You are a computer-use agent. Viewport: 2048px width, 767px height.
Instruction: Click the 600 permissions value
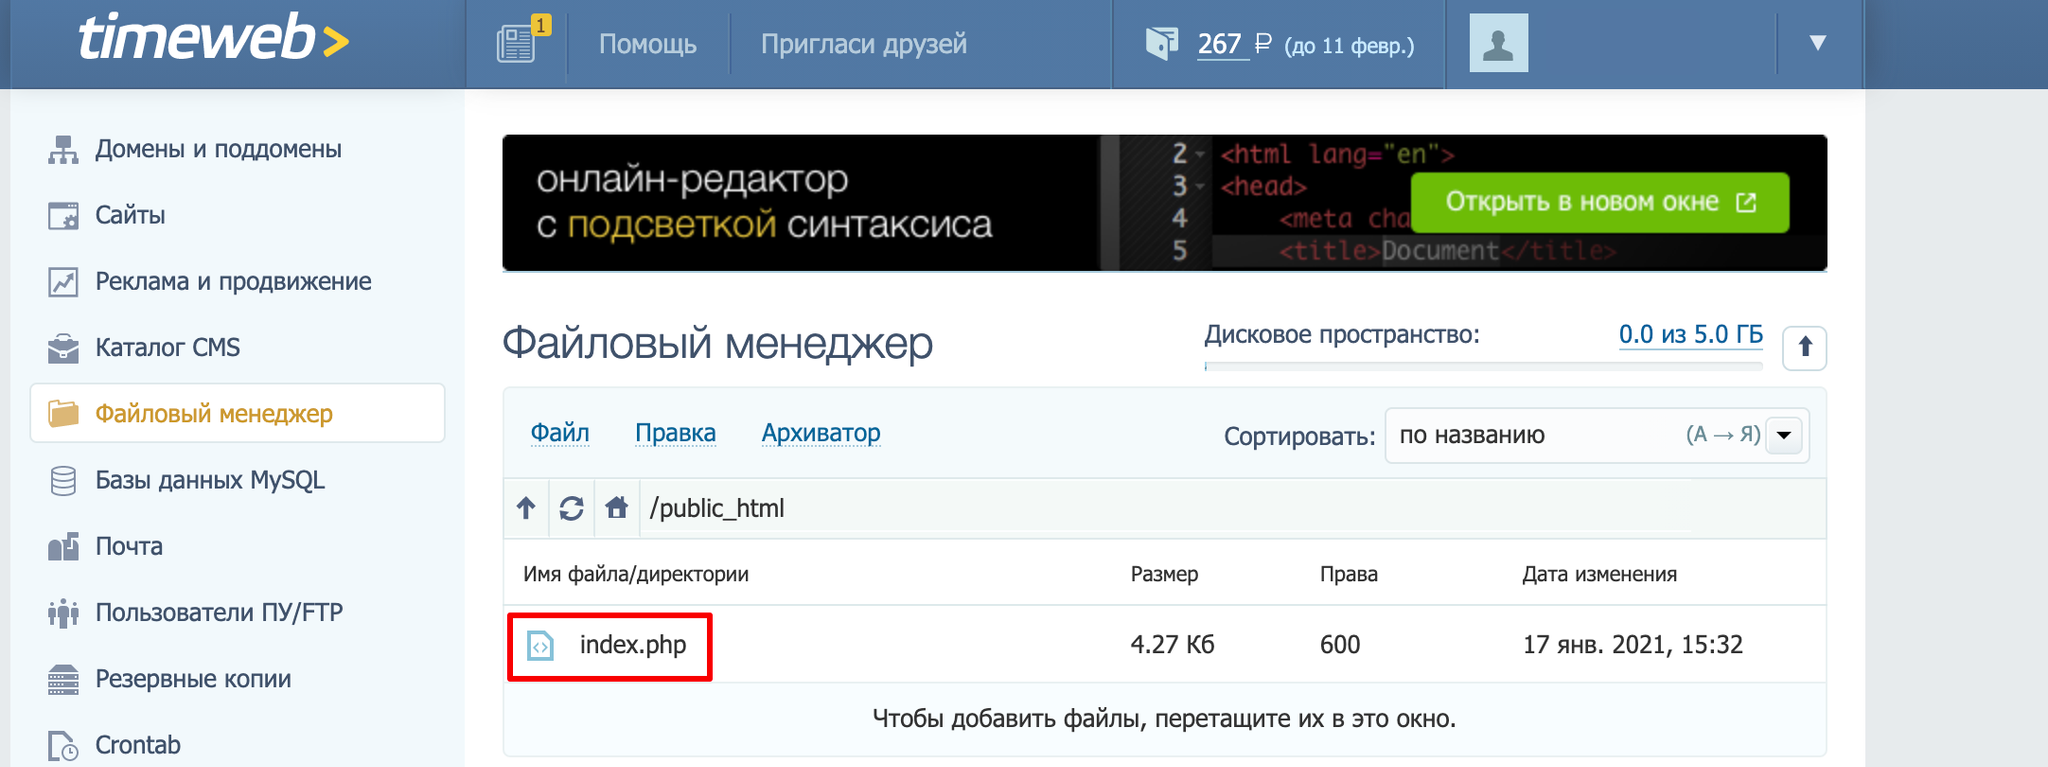1340,645
